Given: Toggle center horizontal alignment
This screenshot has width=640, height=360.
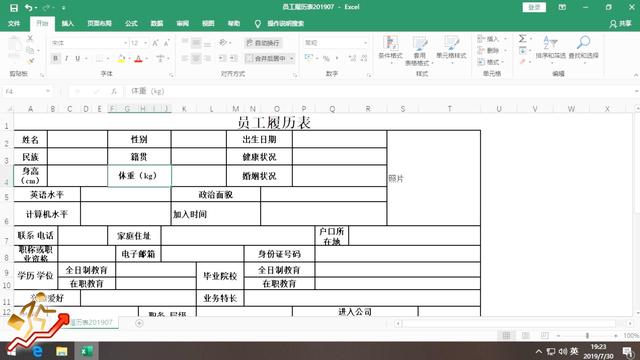Looking at the screenshot, I should point(196,58).
